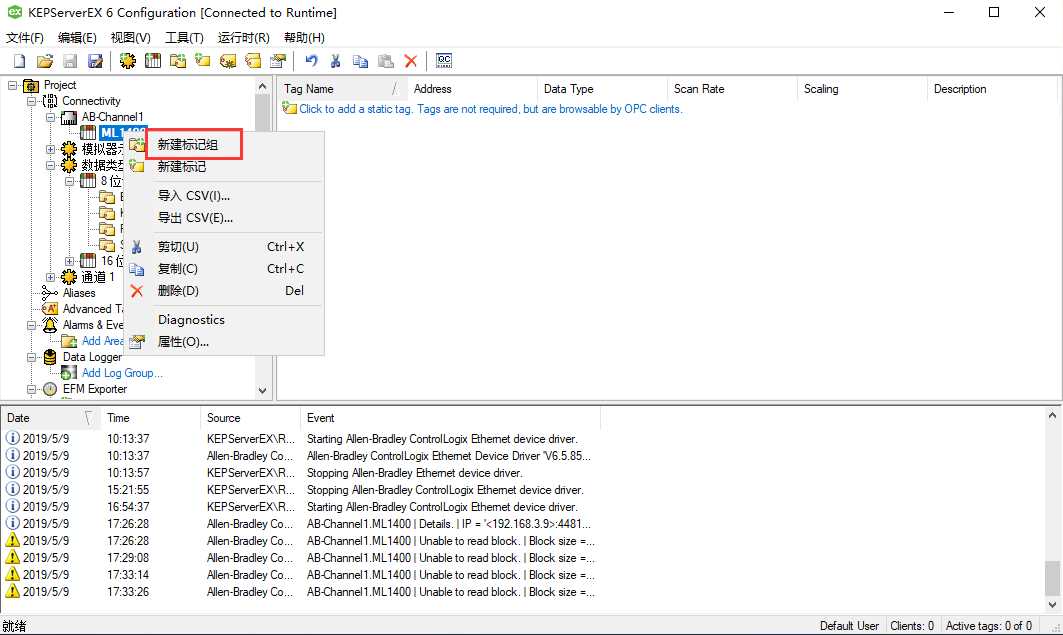Click the 'Click to add a static tag' link
The height and width of the screenshot is (635, 1063).
point(490,109)
